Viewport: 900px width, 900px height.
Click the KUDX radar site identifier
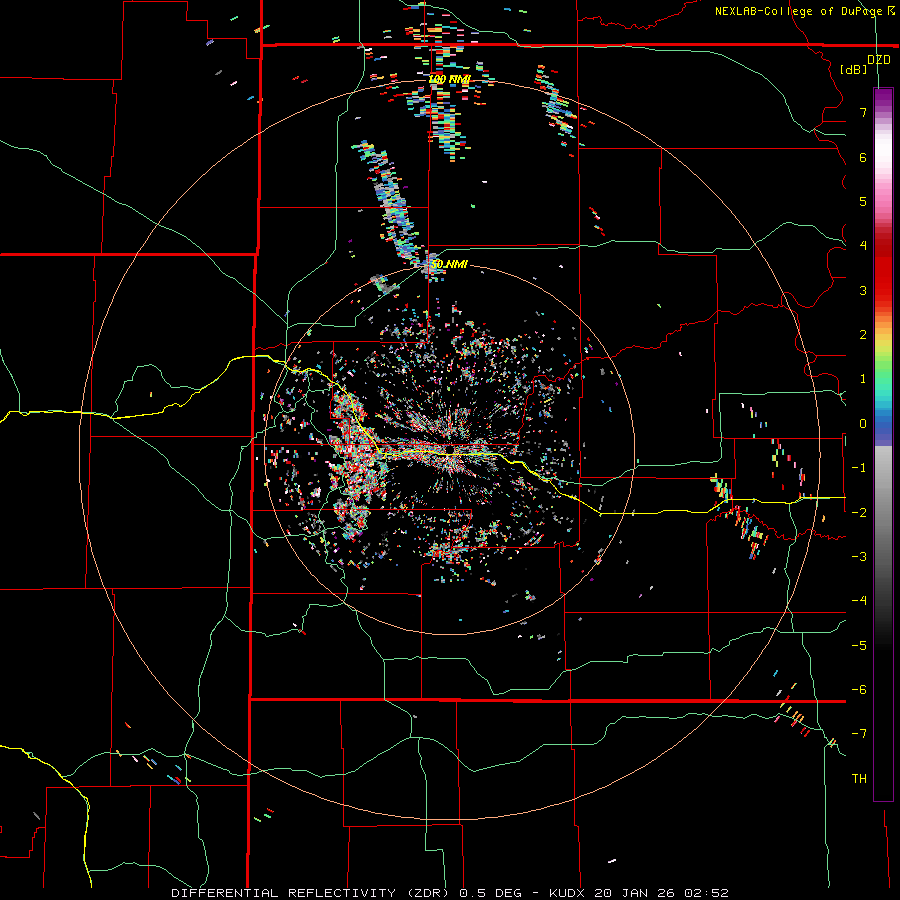569,893
